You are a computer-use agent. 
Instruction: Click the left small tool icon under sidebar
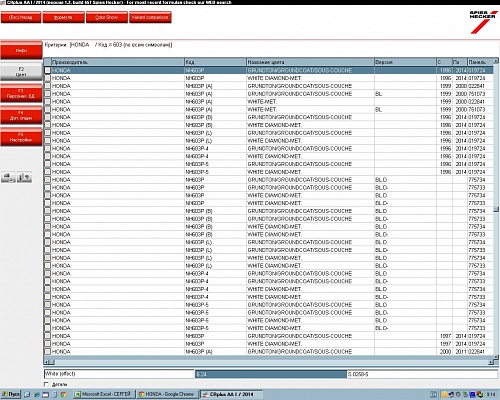[8, 177]
